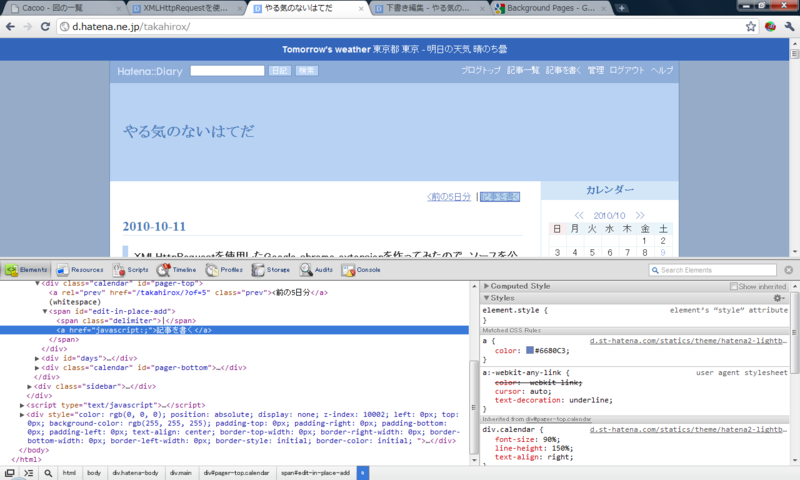The width and height of the screenshot is (800, 480).
Task: Click the Hatena diary search input
Action: (228, 71)
